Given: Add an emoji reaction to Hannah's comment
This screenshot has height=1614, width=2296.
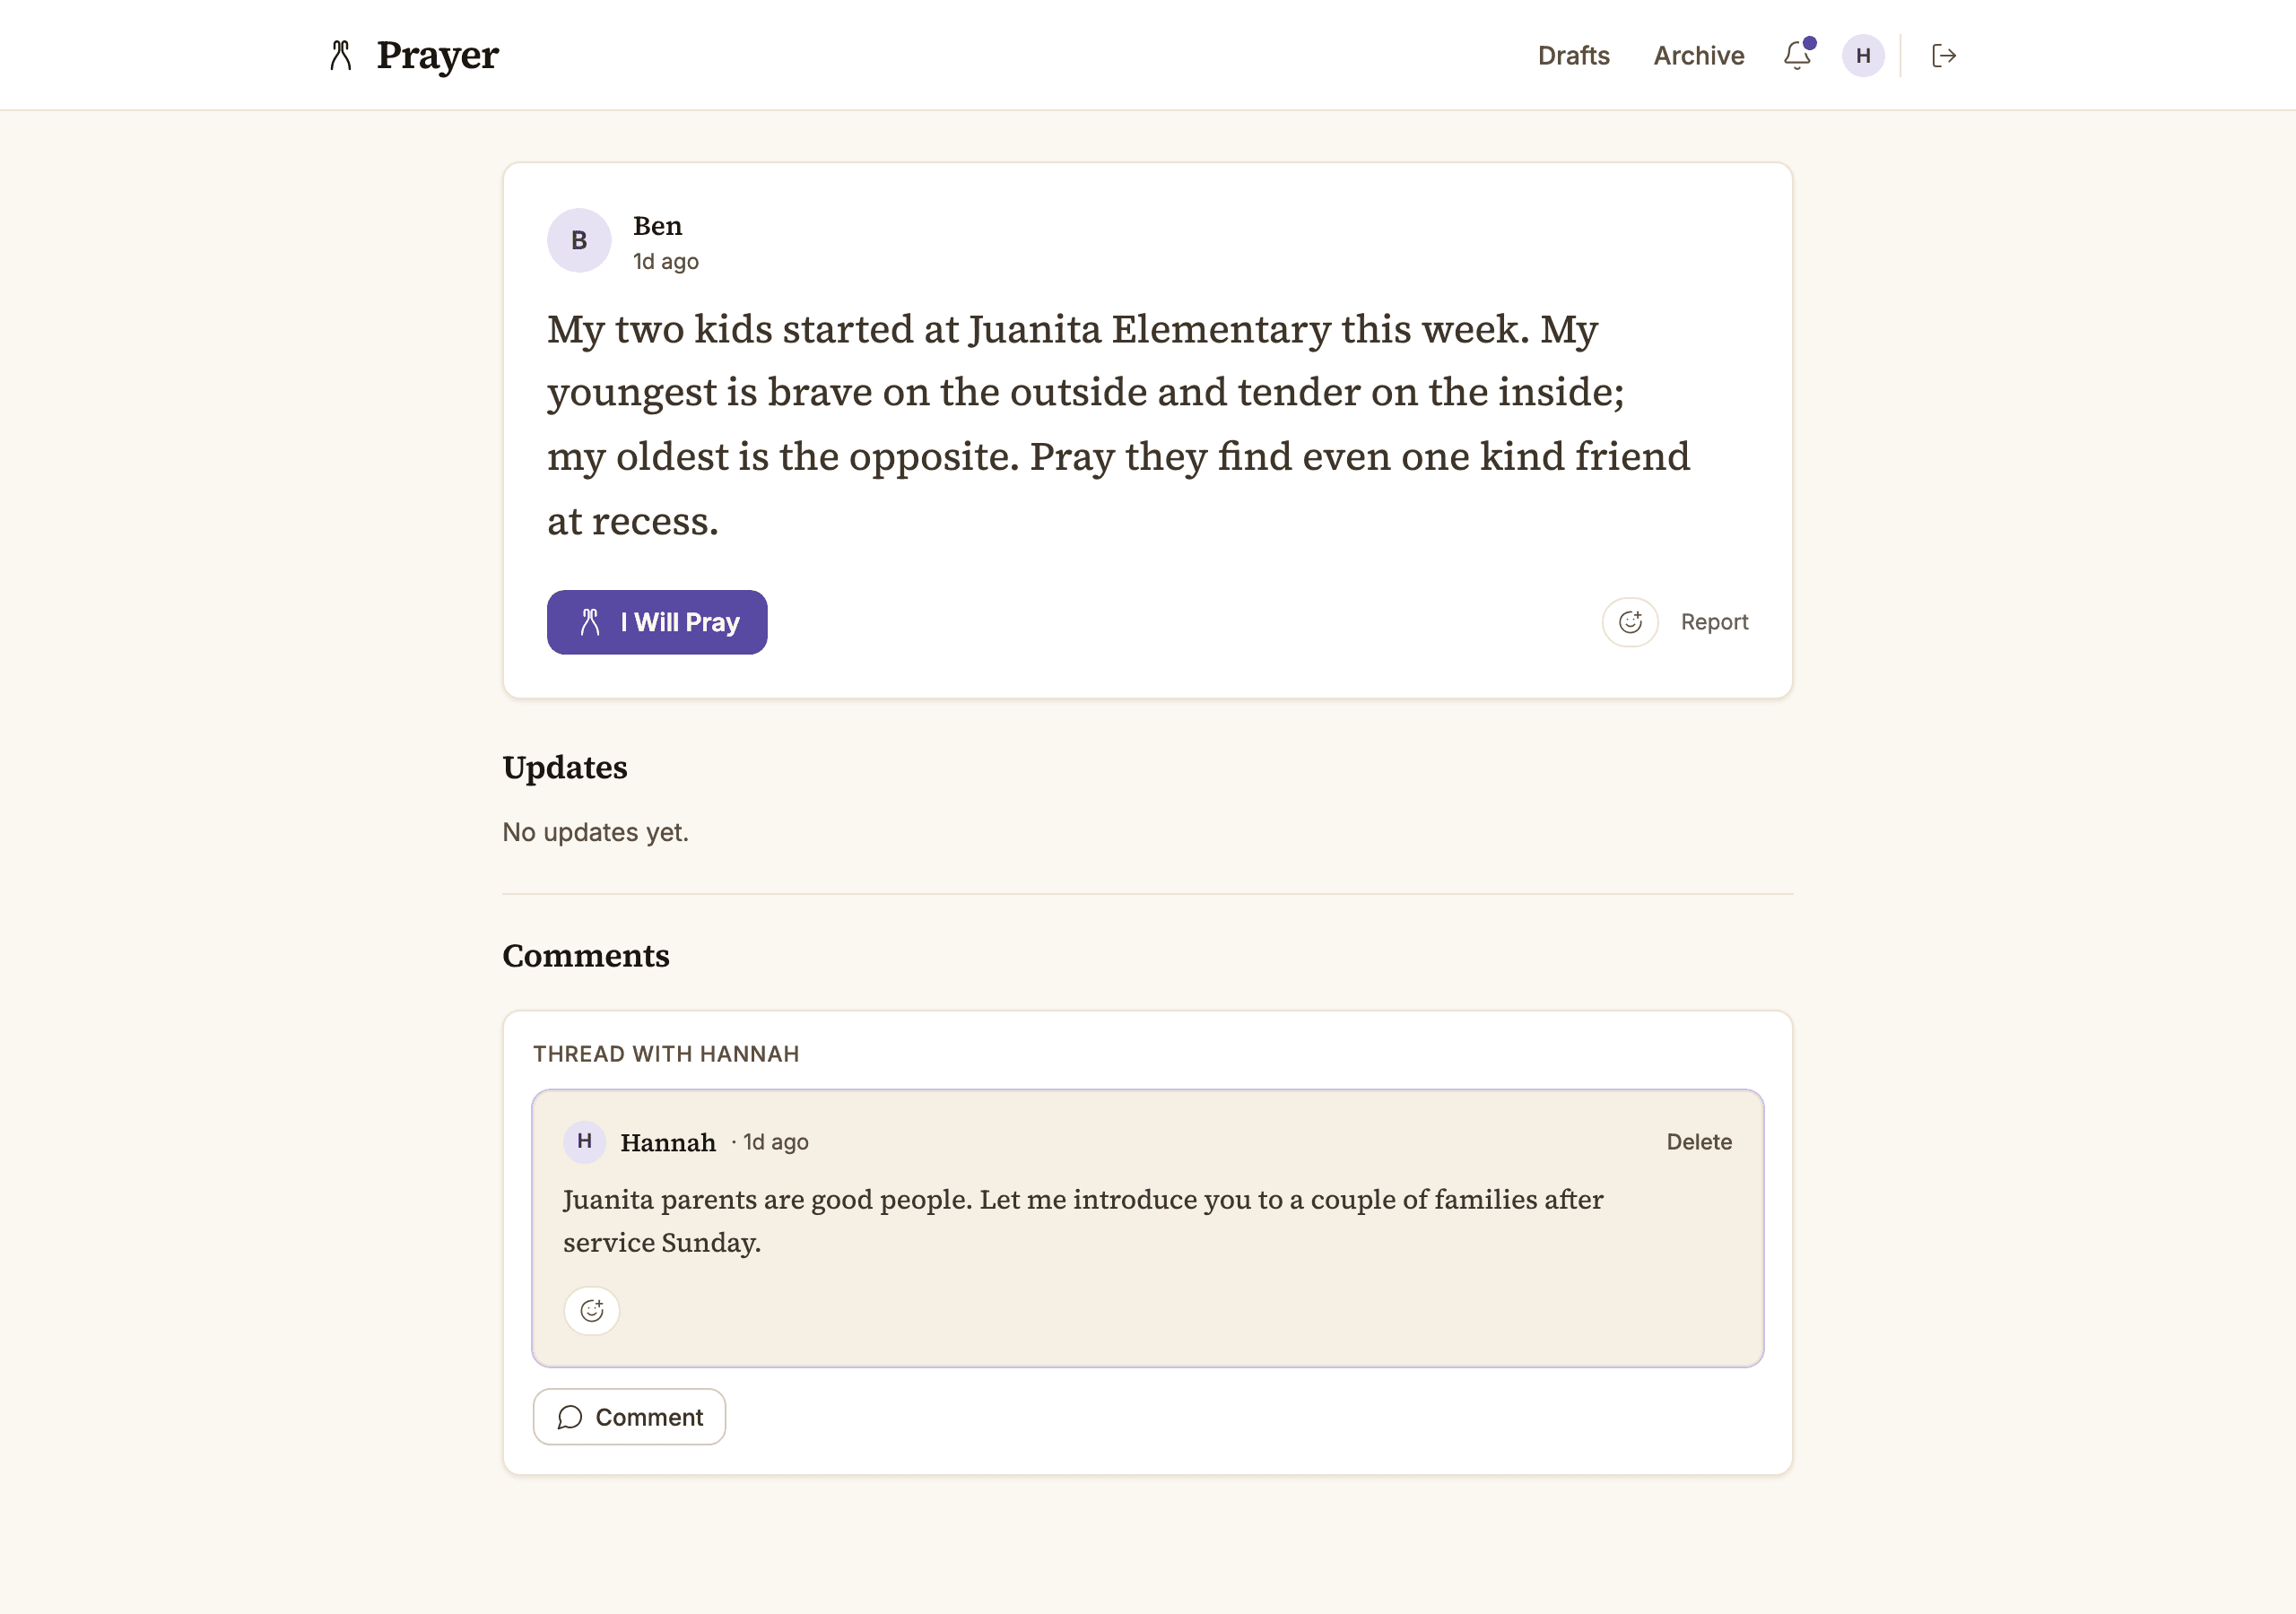Looking at the screenshot, I should coord(591,1310).
